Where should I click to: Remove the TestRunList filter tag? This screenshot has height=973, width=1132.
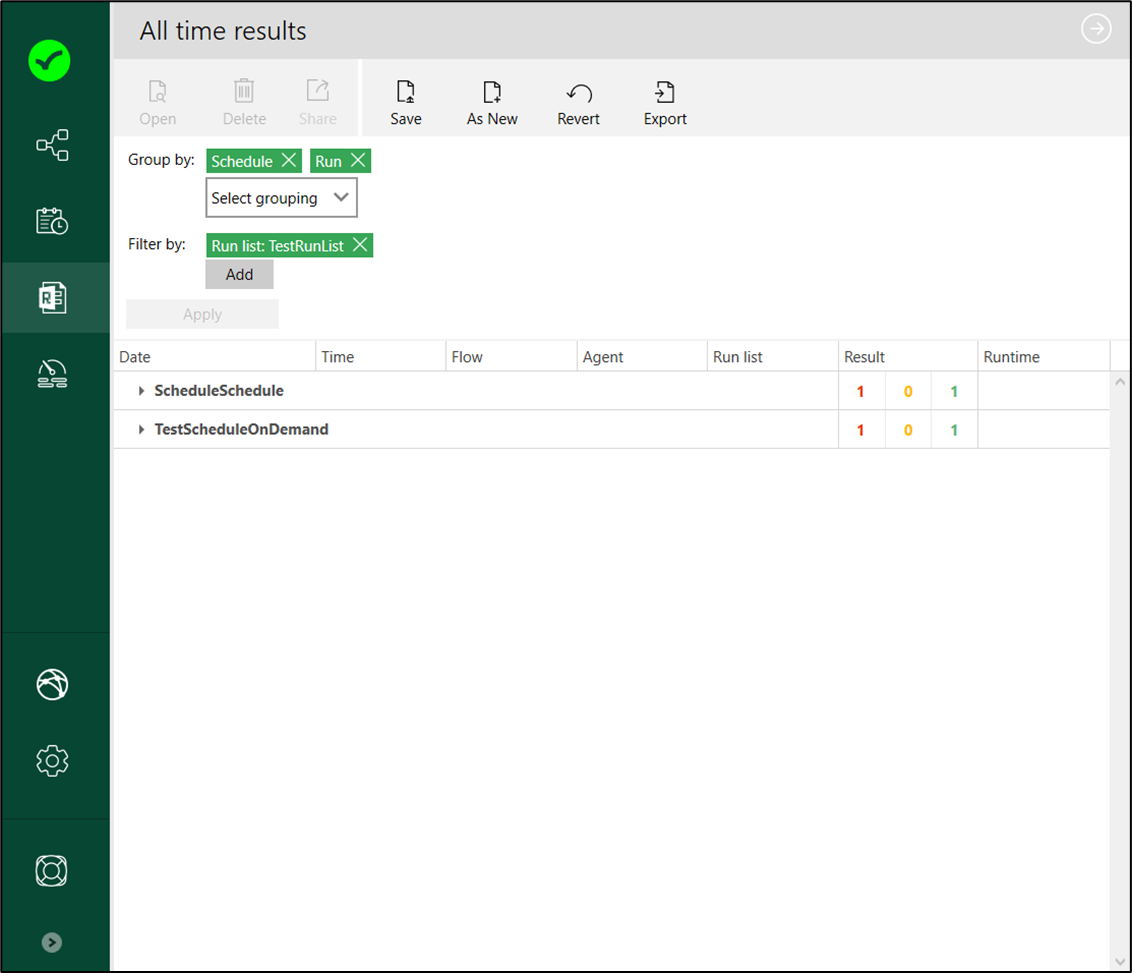click(360, 245)
